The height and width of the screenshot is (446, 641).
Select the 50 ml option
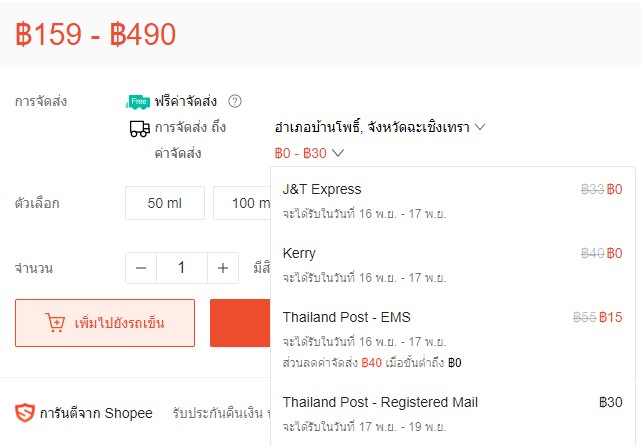coord(165,203)
